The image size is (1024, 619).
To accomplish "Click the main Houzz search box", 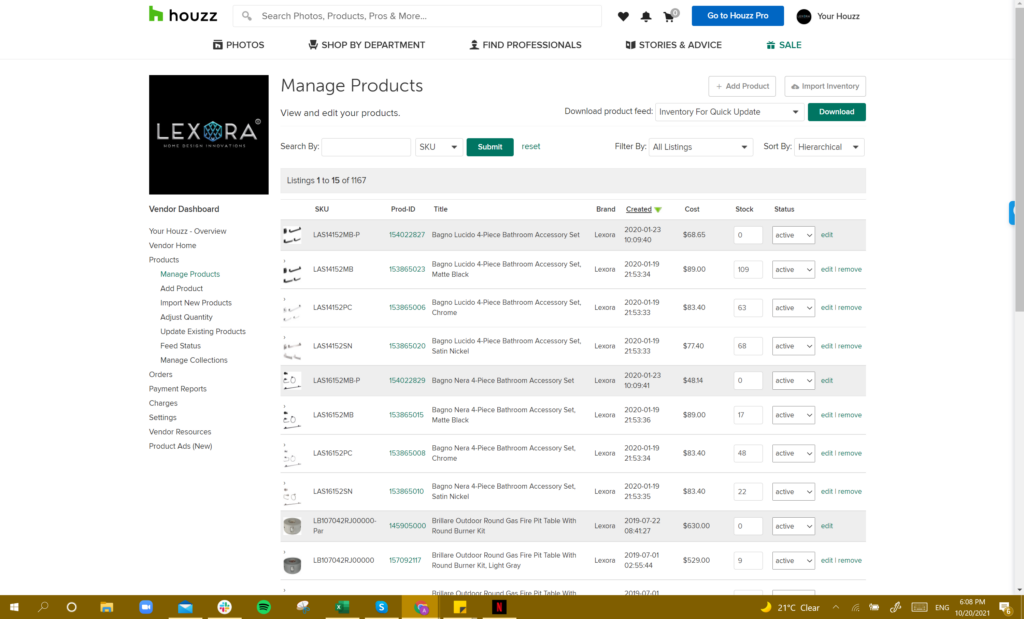I will tap(417, 16).
